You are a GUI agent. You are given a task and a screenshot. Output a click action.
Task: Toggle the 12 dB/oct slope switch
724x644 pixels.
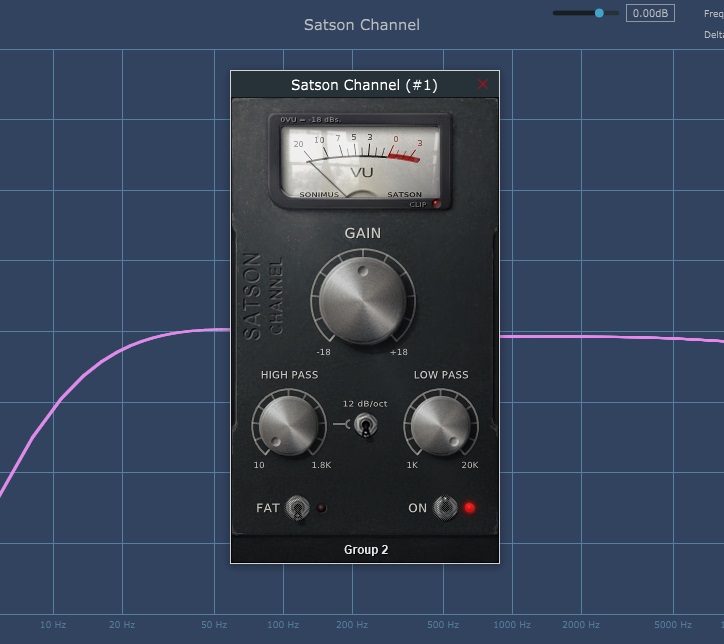366,425
